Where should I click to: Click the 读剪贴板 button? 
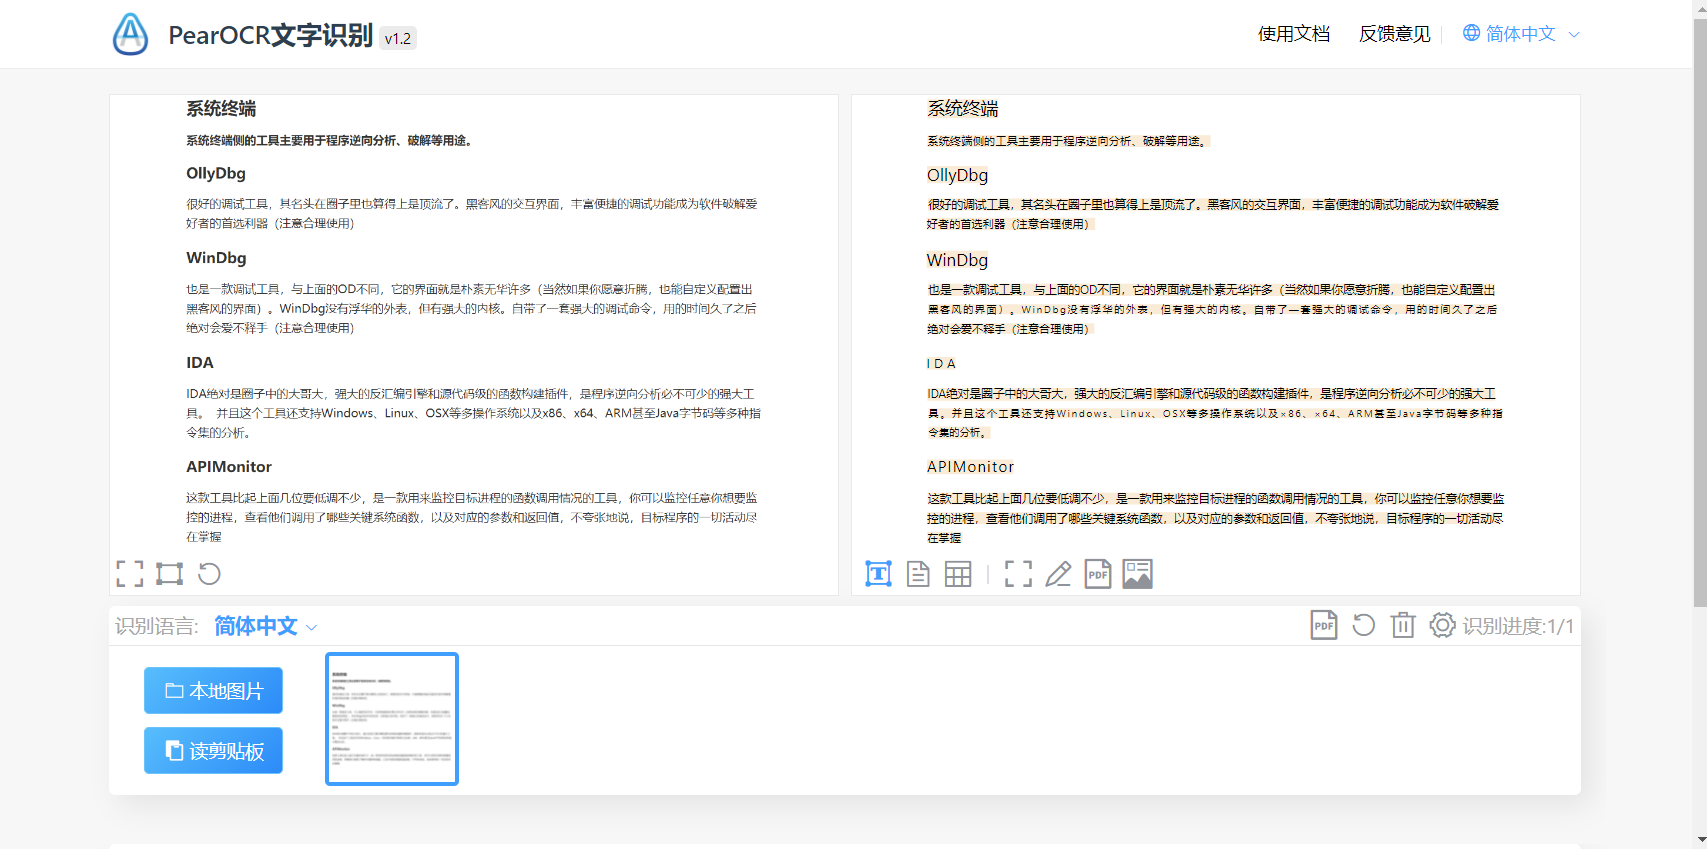click(x=213, y=751)
